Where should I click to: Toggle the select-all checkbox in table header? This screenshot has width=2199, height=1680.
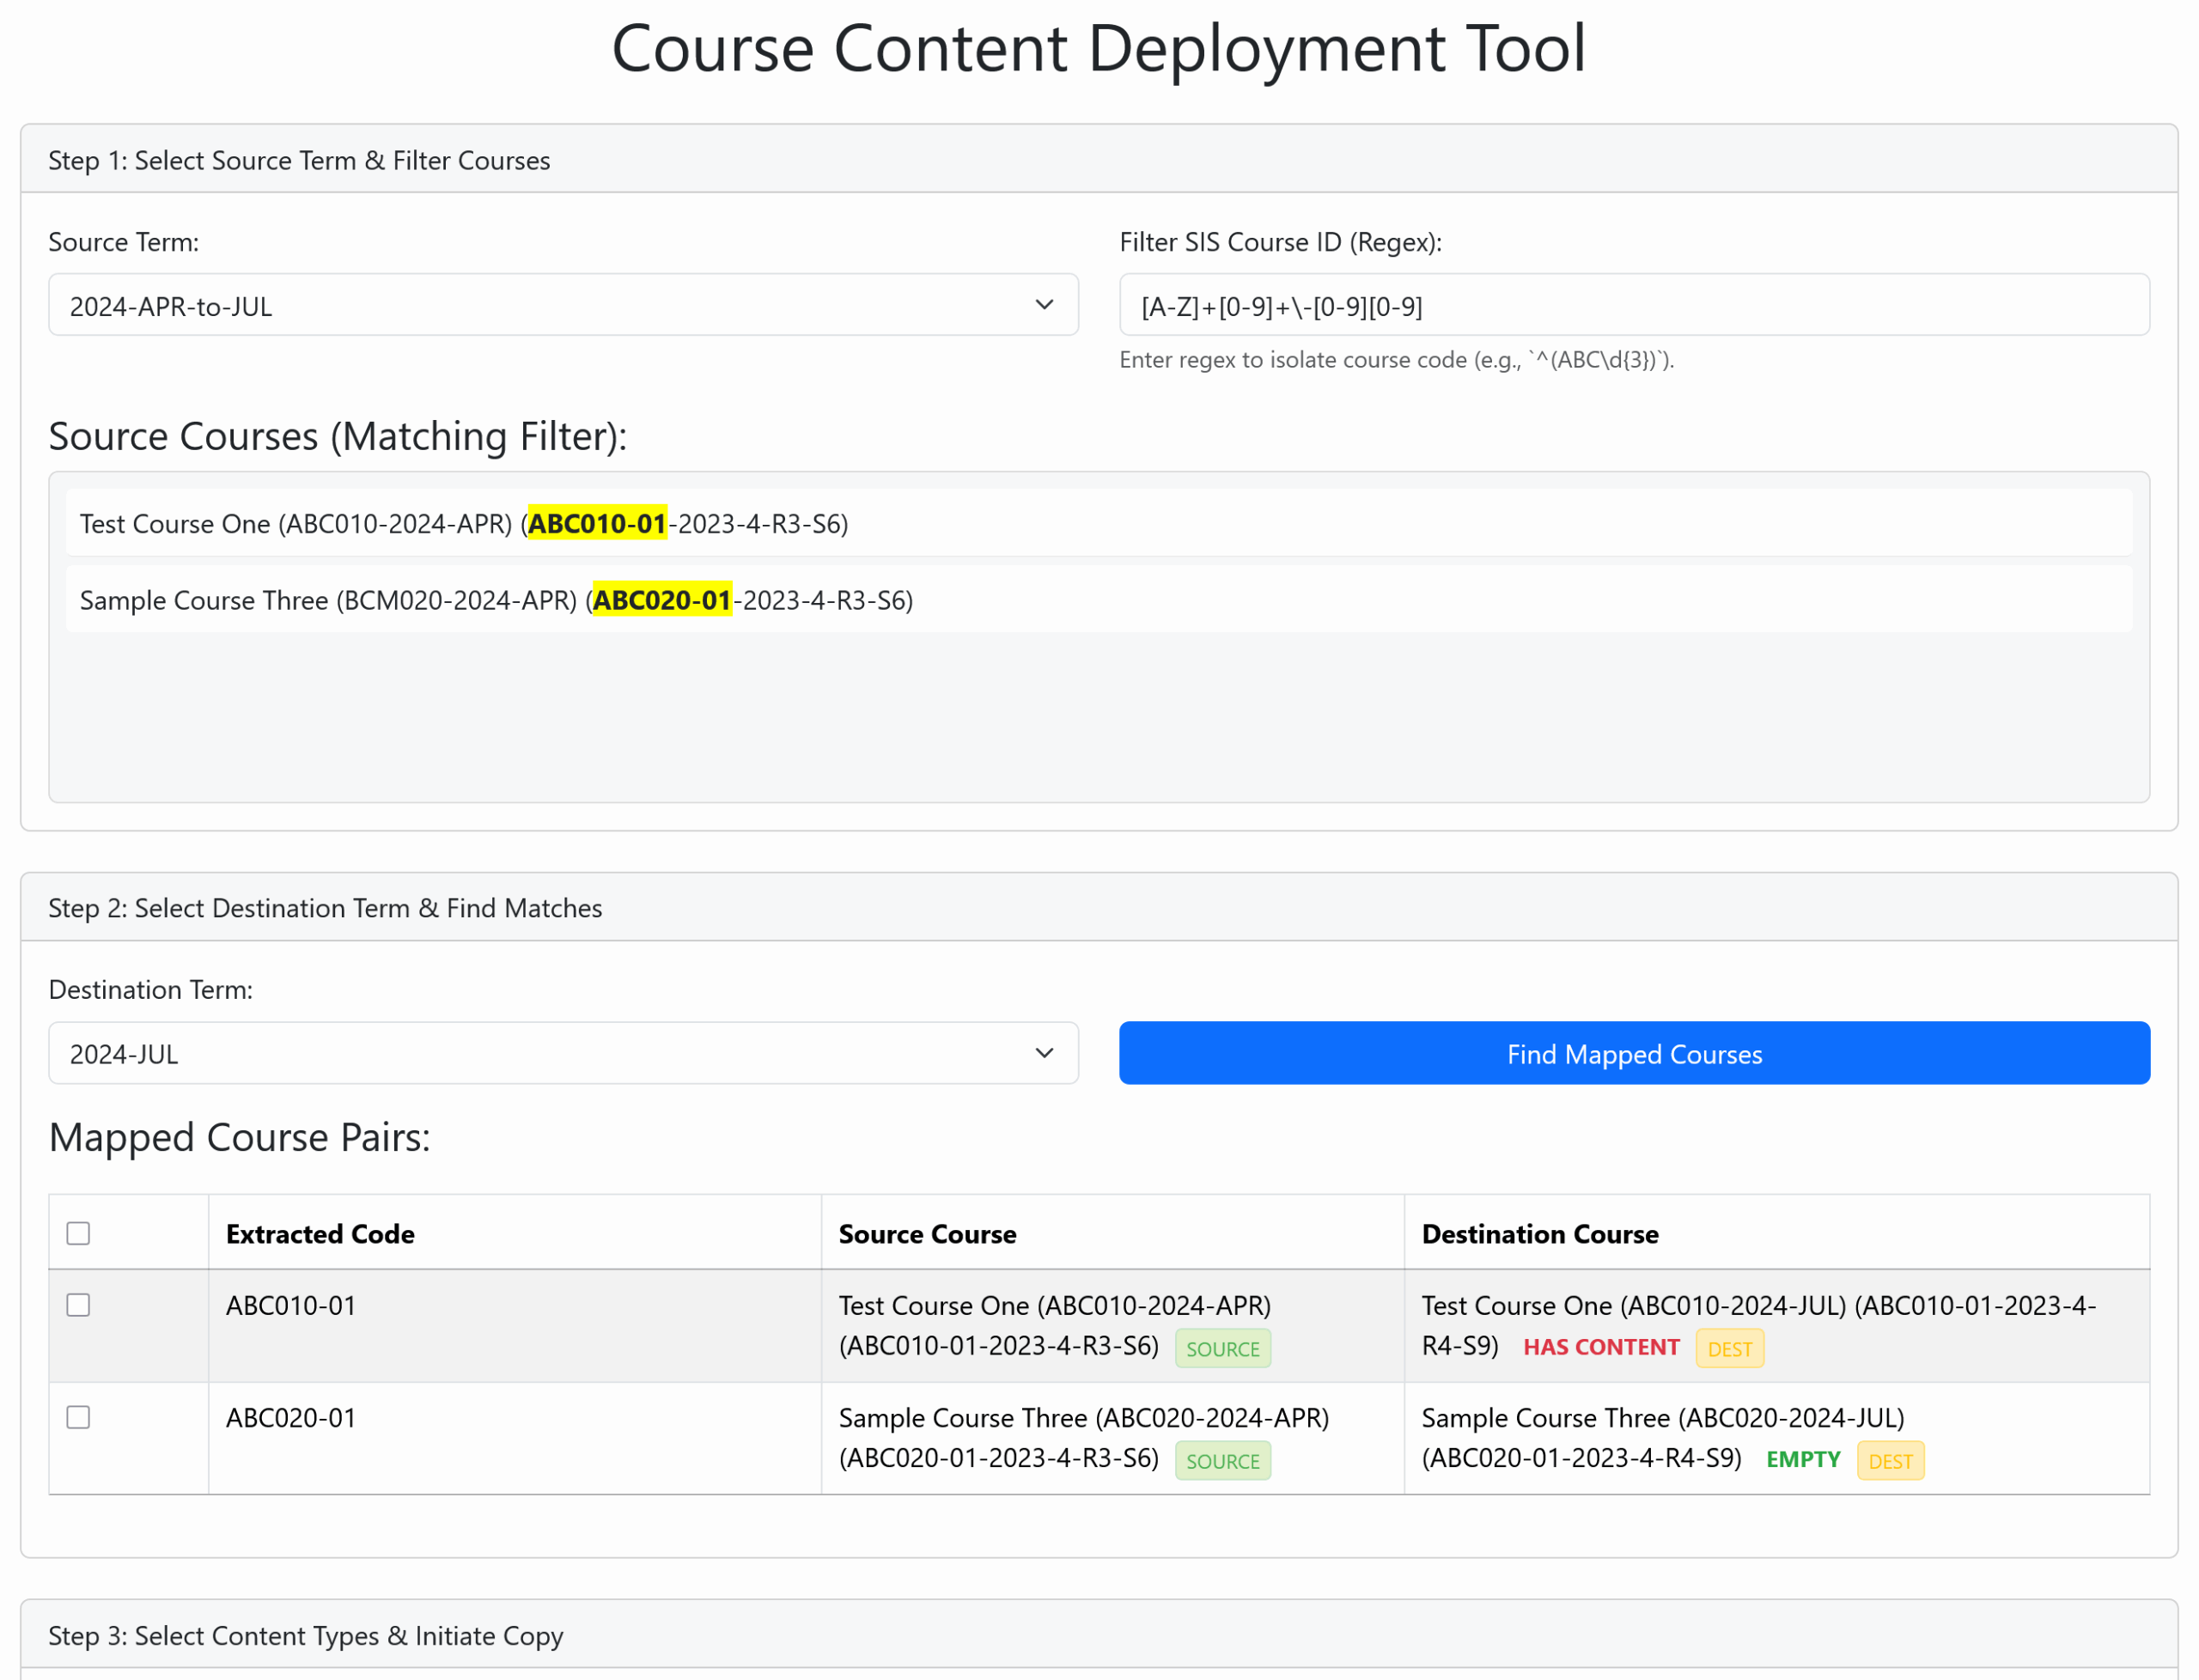pos(78,1233)
